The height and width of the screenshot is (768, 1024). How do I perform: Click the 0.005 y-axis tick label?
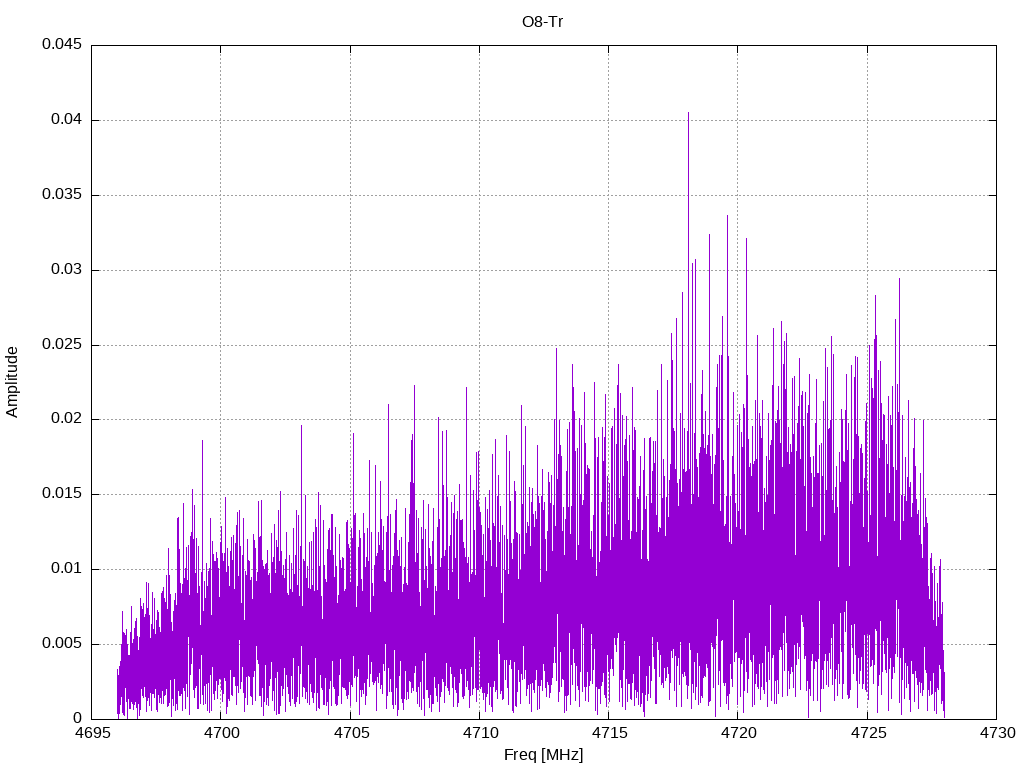tap(62, 644)
